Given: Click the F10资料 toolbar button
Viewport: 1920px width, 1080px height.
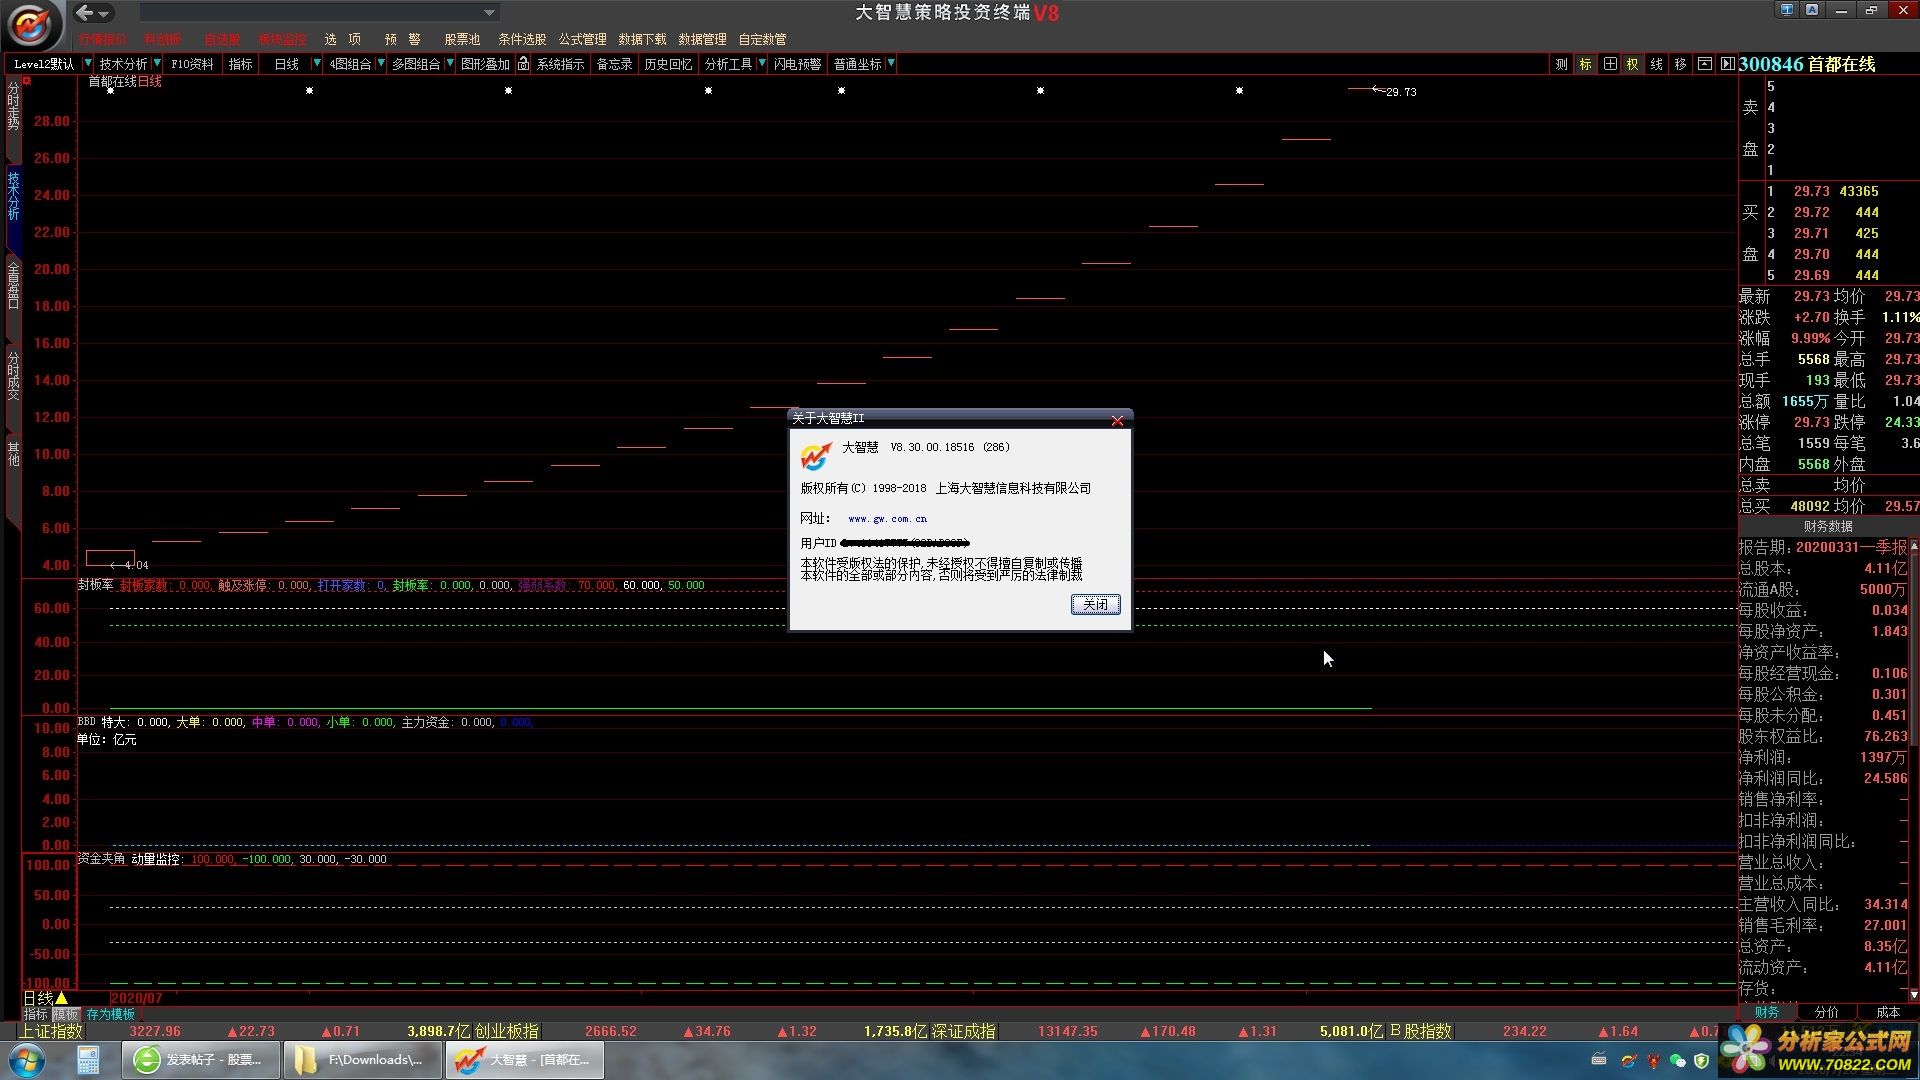Looking at the screenshot, I should 192,64.
